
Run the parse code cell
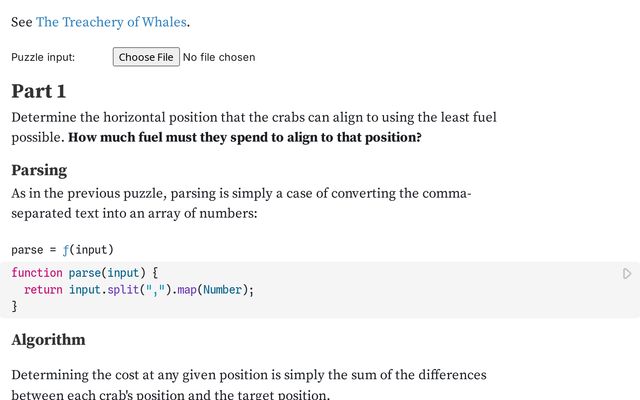point(627,273)
